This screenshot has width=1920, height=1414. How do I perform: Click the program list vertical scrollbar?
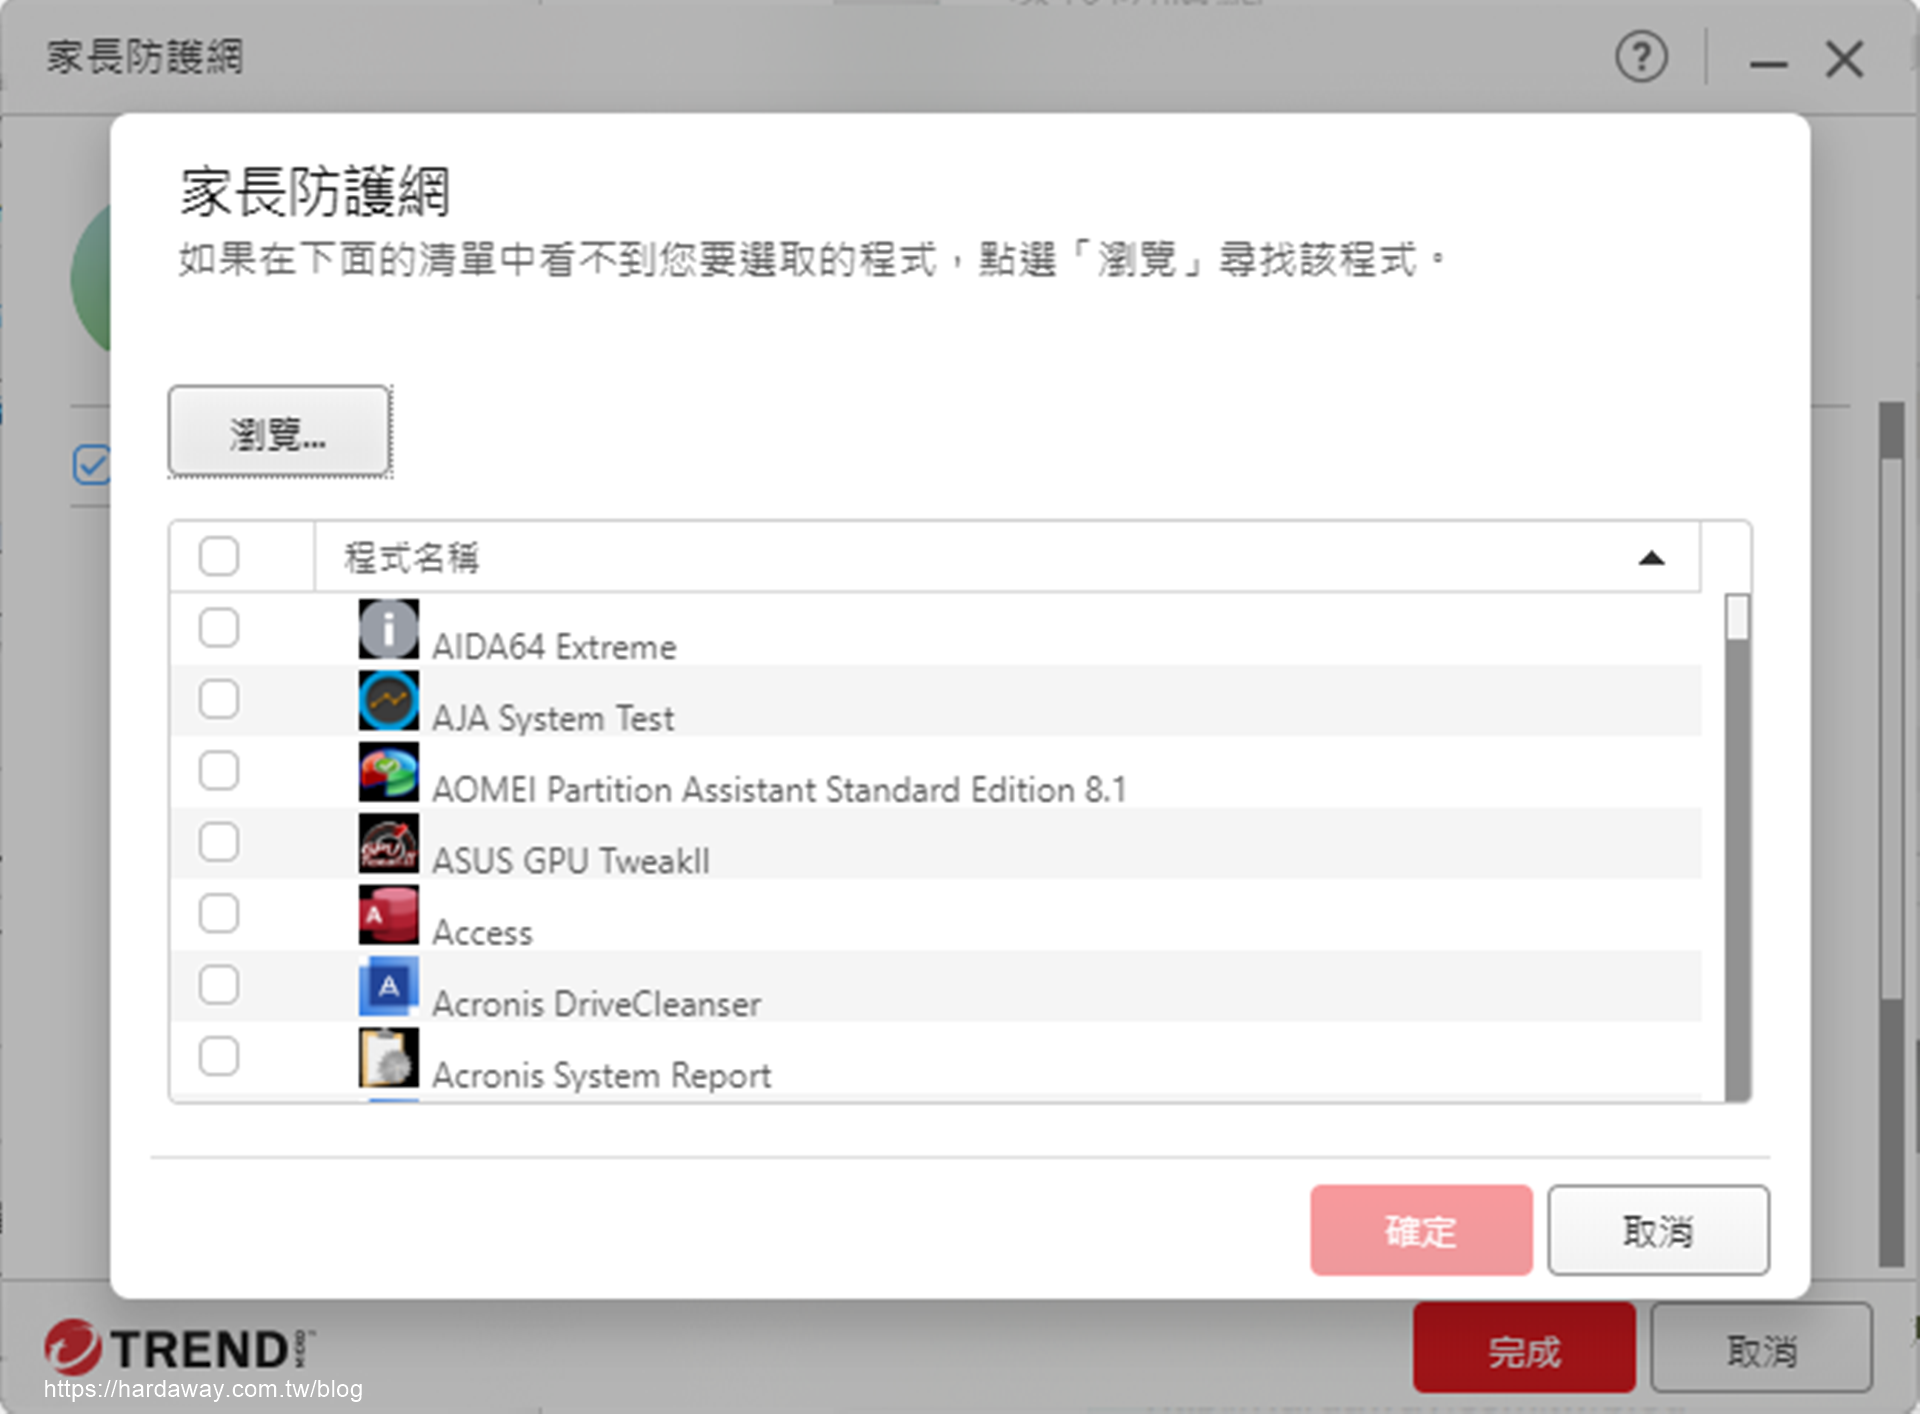(1737, 847)
